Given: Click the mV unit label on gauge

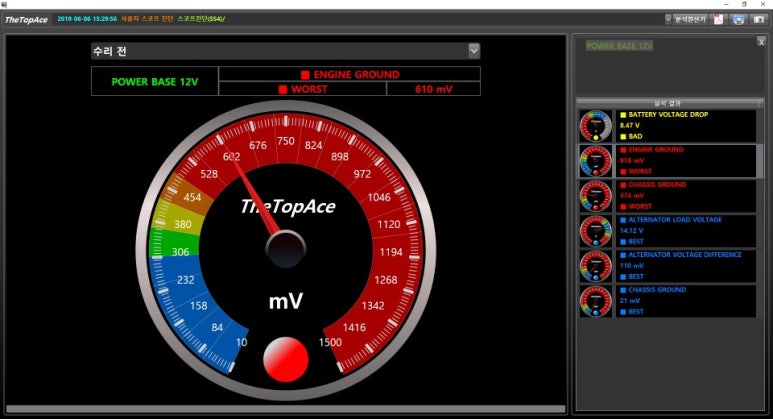Looking at the screenshot, I should 286,301.
